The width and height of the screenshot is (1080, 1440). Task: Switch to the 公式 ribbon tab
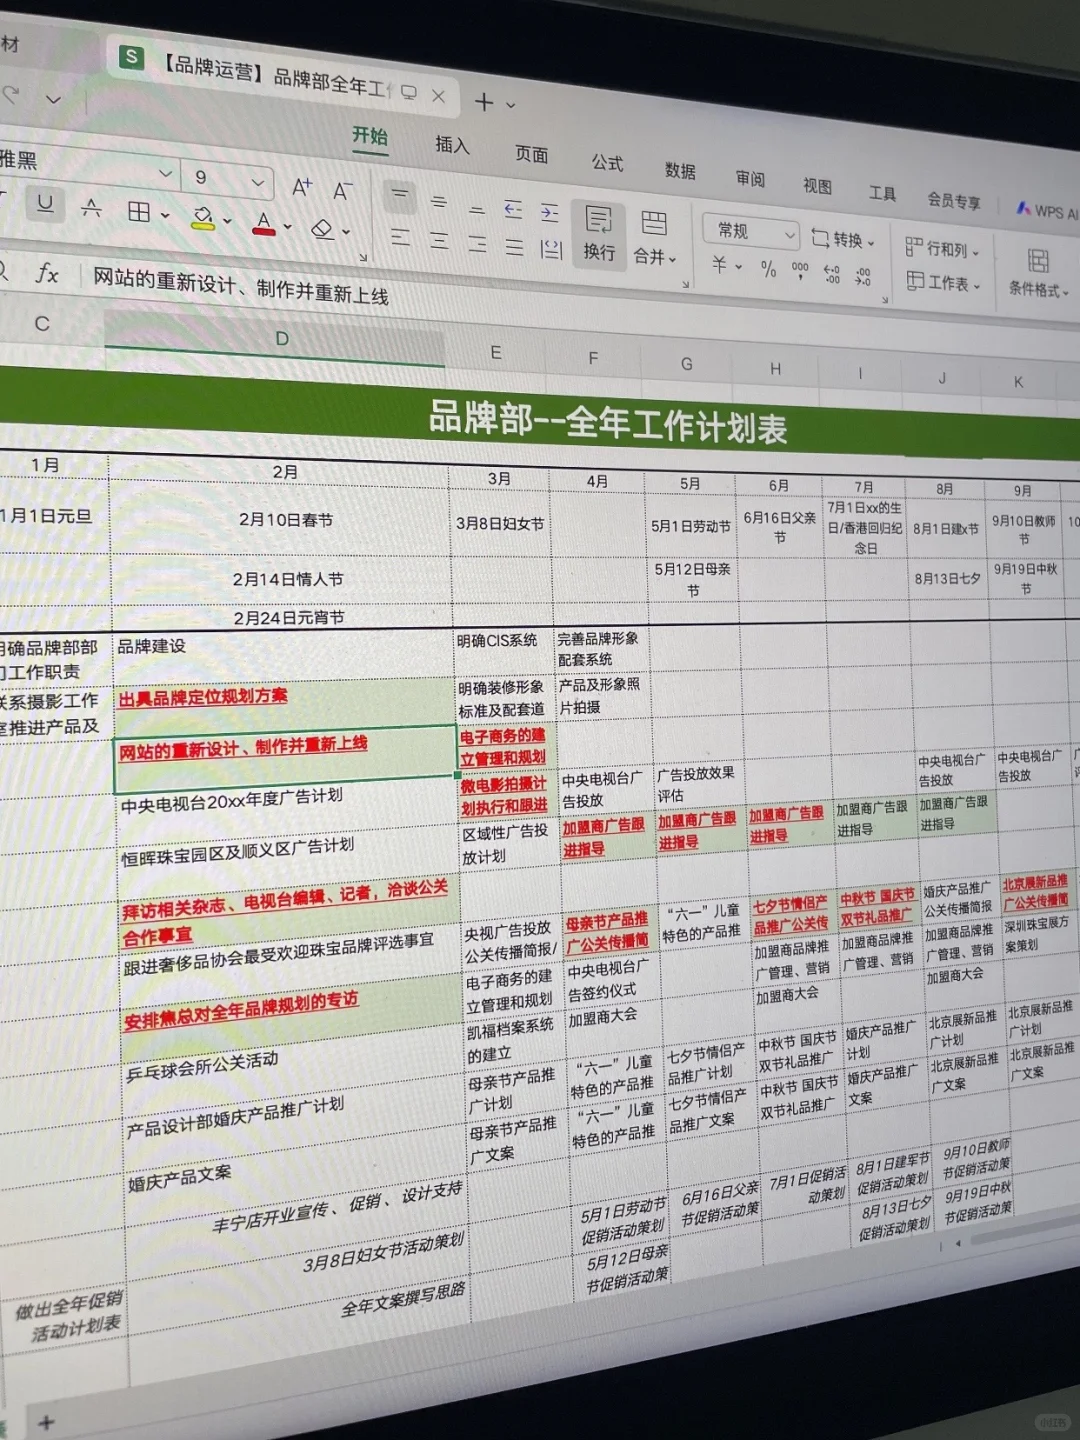(607, 162)
